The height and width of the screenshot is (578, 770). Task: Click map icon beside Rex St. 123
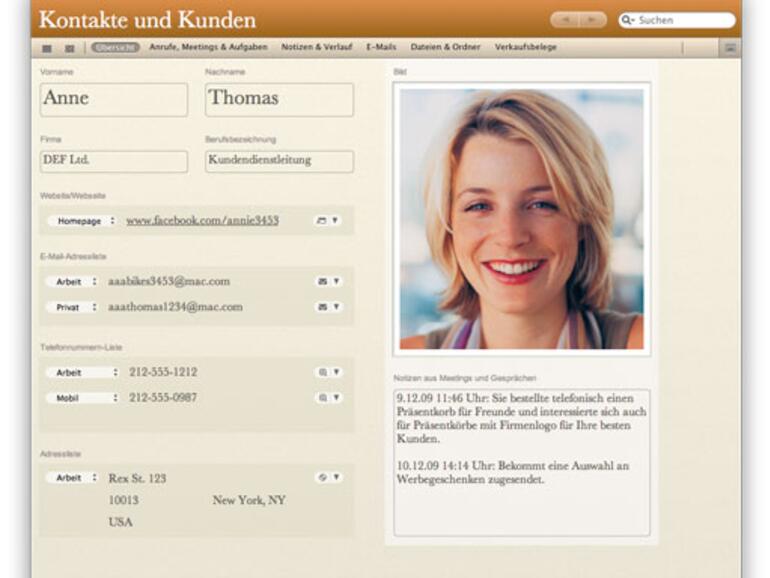(x=323, y=477)
